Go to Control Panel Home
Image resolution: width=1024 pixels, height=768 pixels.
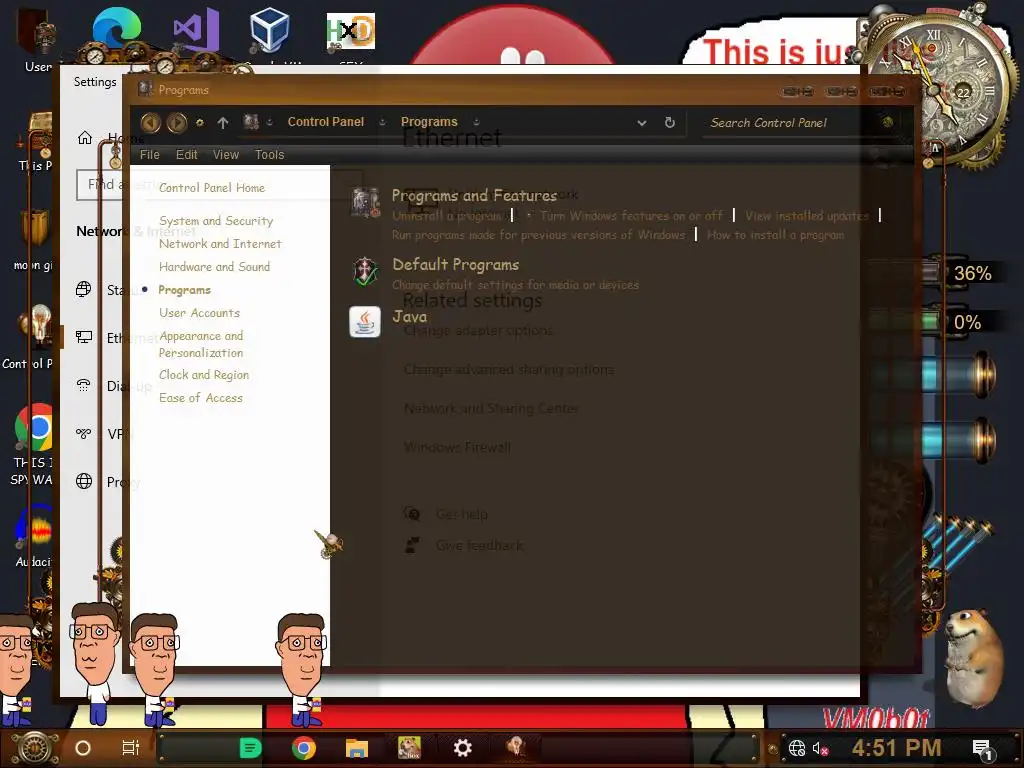212,188
